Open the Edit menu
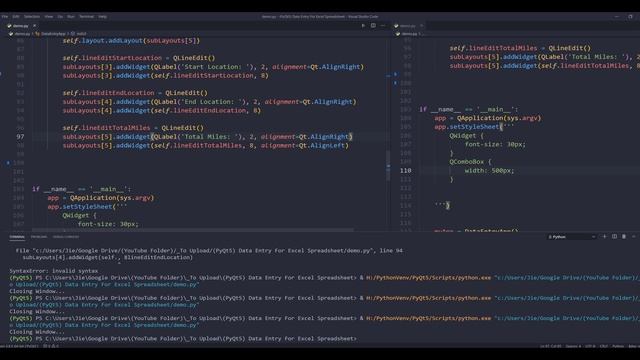Screen dimensions: 640x360 click(x=16, y=17)
